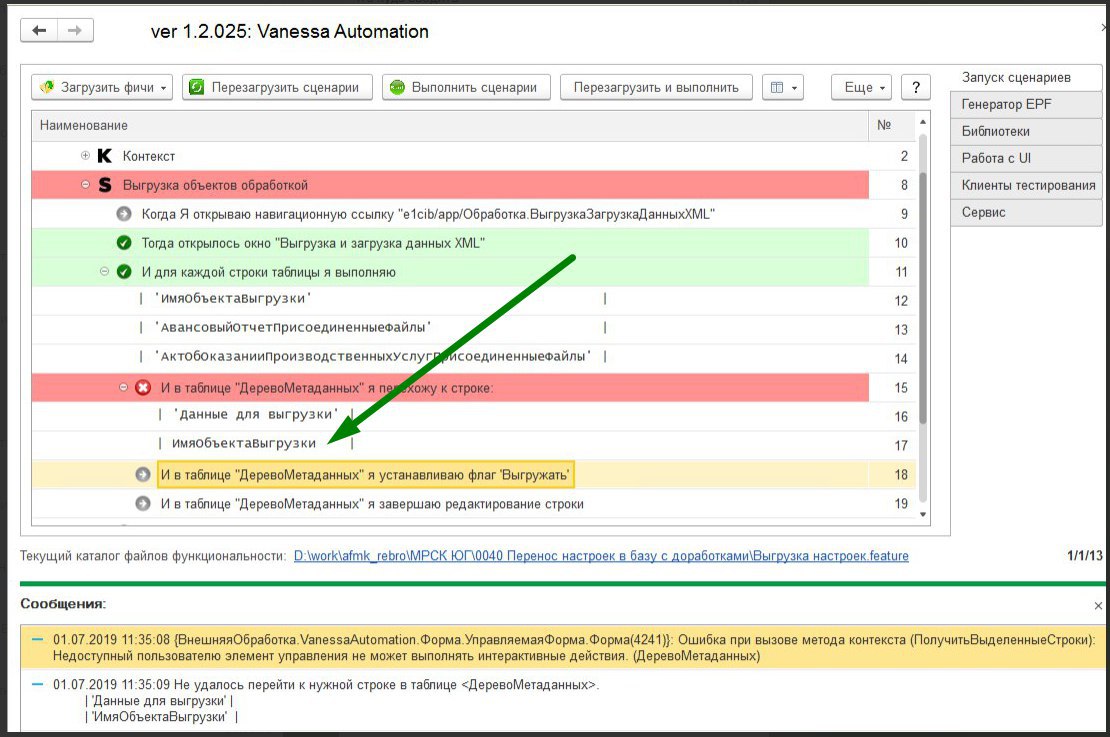The image size is (1110, 737).
Task: Expand the Контекст tree node
Action: click(85, 156)
